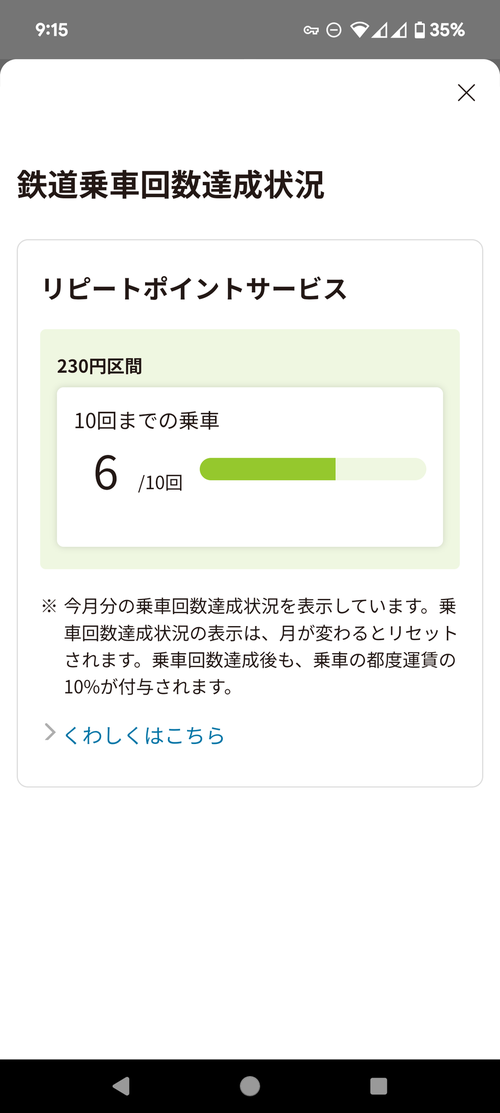500x1113 pixels.
Task: Tap the /10回 target count text
Action: pyautogui.click(x=161, y=483)
